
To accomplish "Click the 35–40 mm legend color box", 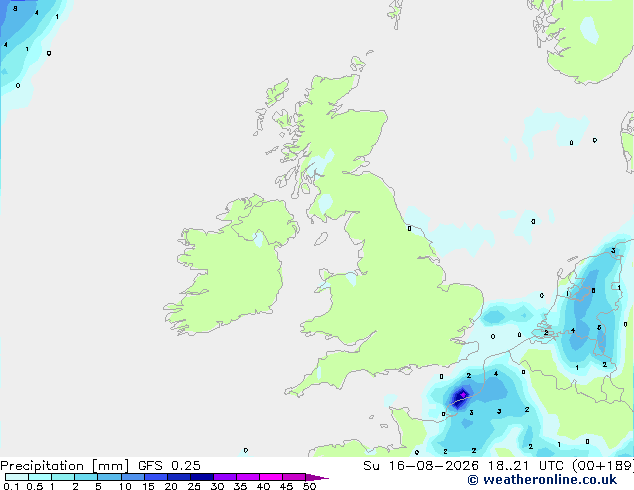I will [248, 477].
